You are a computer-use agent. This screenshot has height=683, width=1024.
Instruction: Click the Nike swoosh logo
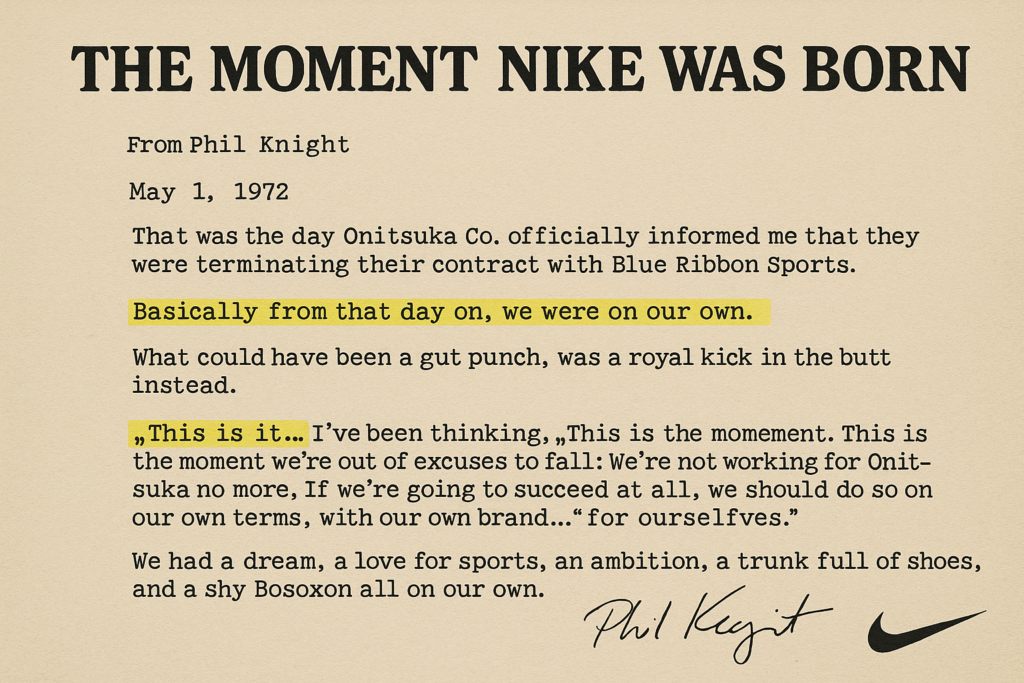[x=926, y=631]
